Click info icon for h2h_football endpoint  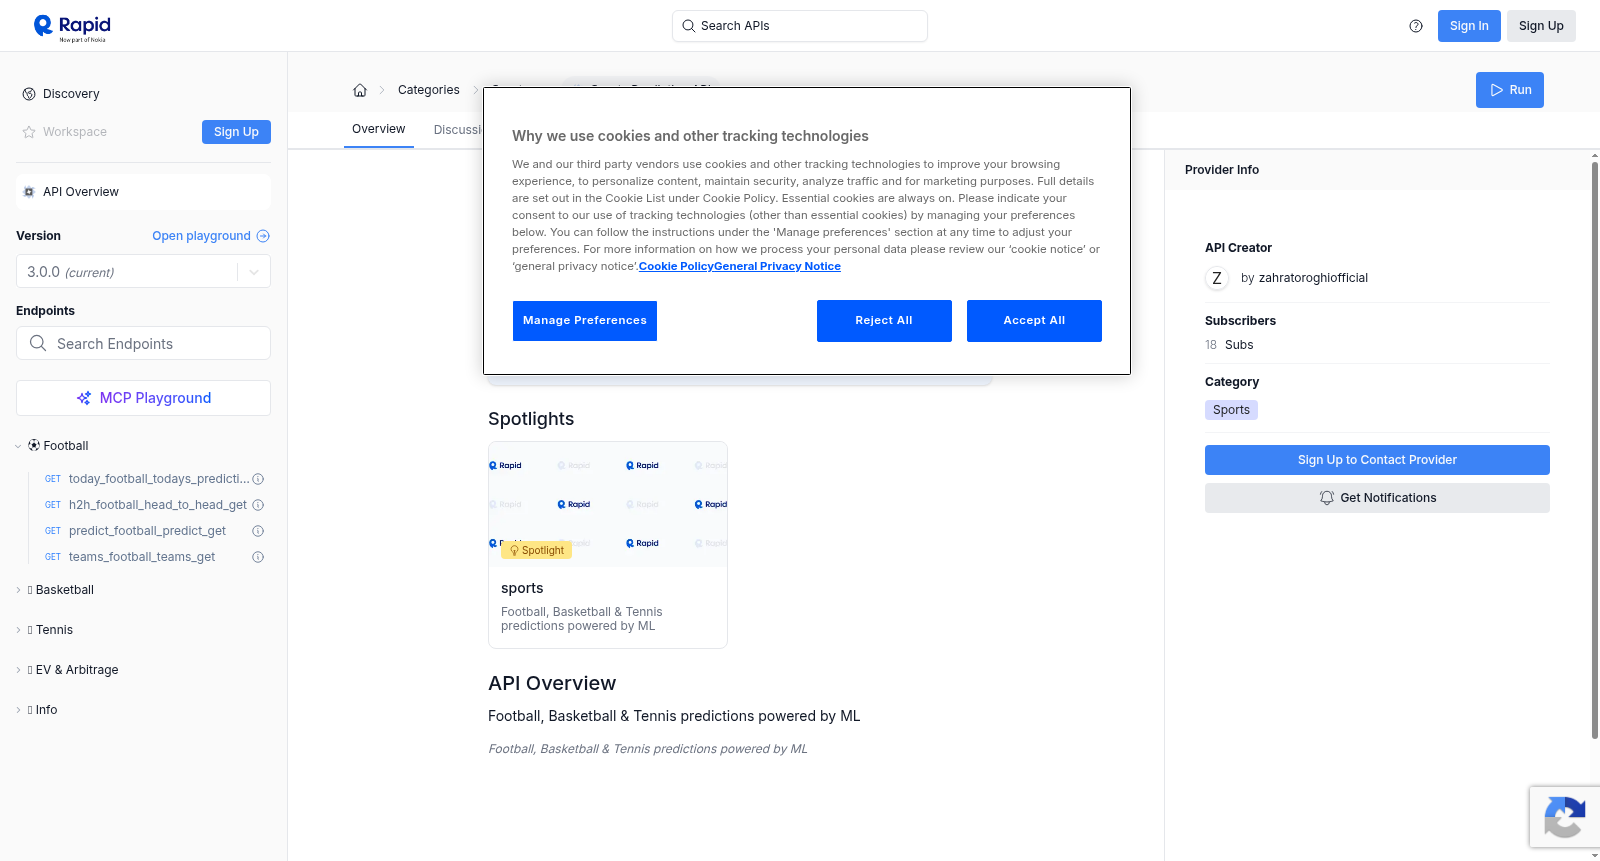(258, 505)
